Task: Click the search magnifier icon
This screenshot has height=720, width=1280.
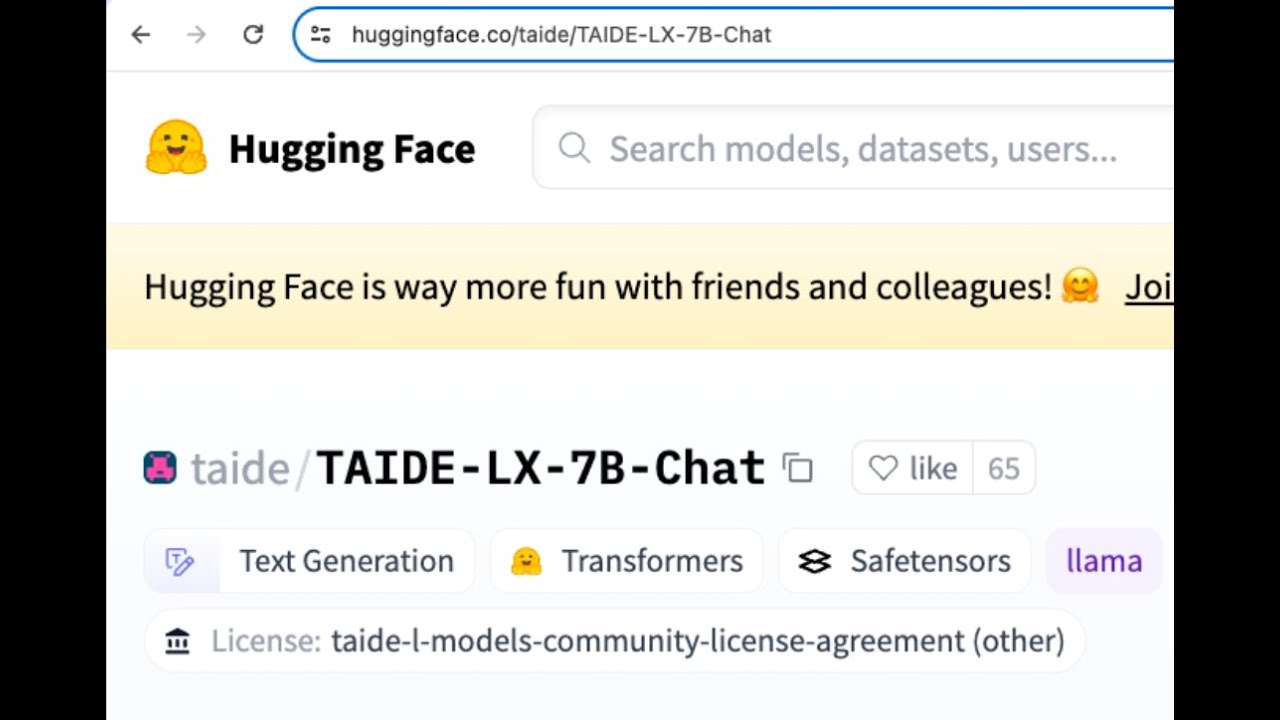Action: (x=574, y=148)
